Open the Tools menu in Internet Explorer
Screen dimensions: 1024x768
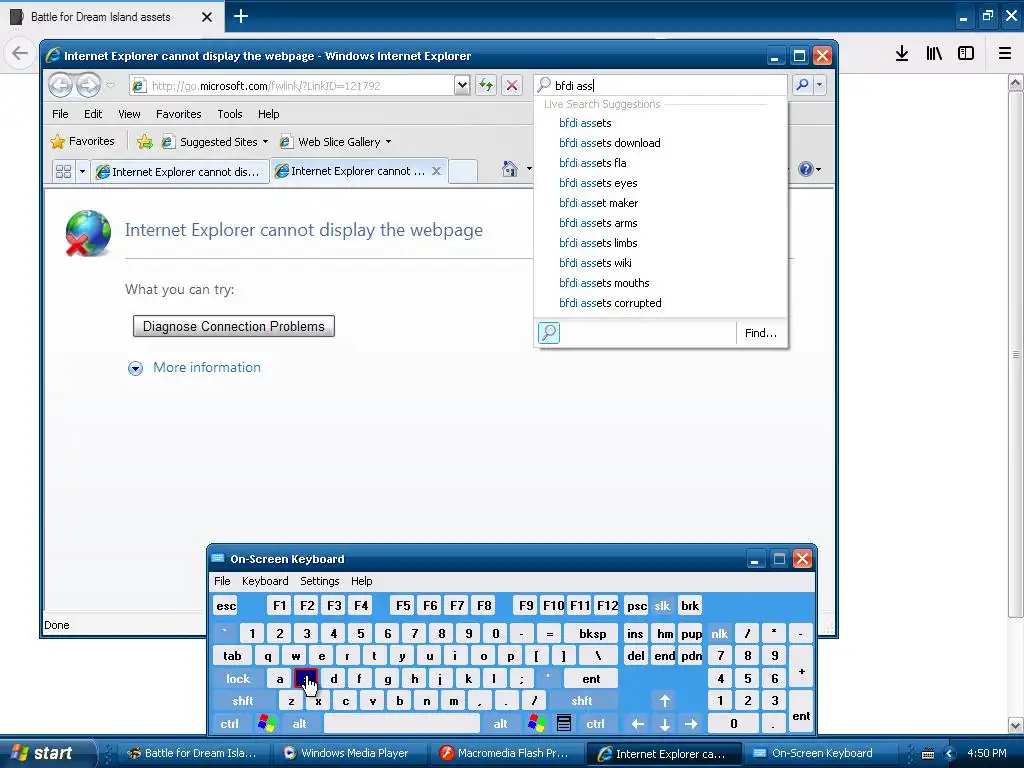(x=229, y=114)
